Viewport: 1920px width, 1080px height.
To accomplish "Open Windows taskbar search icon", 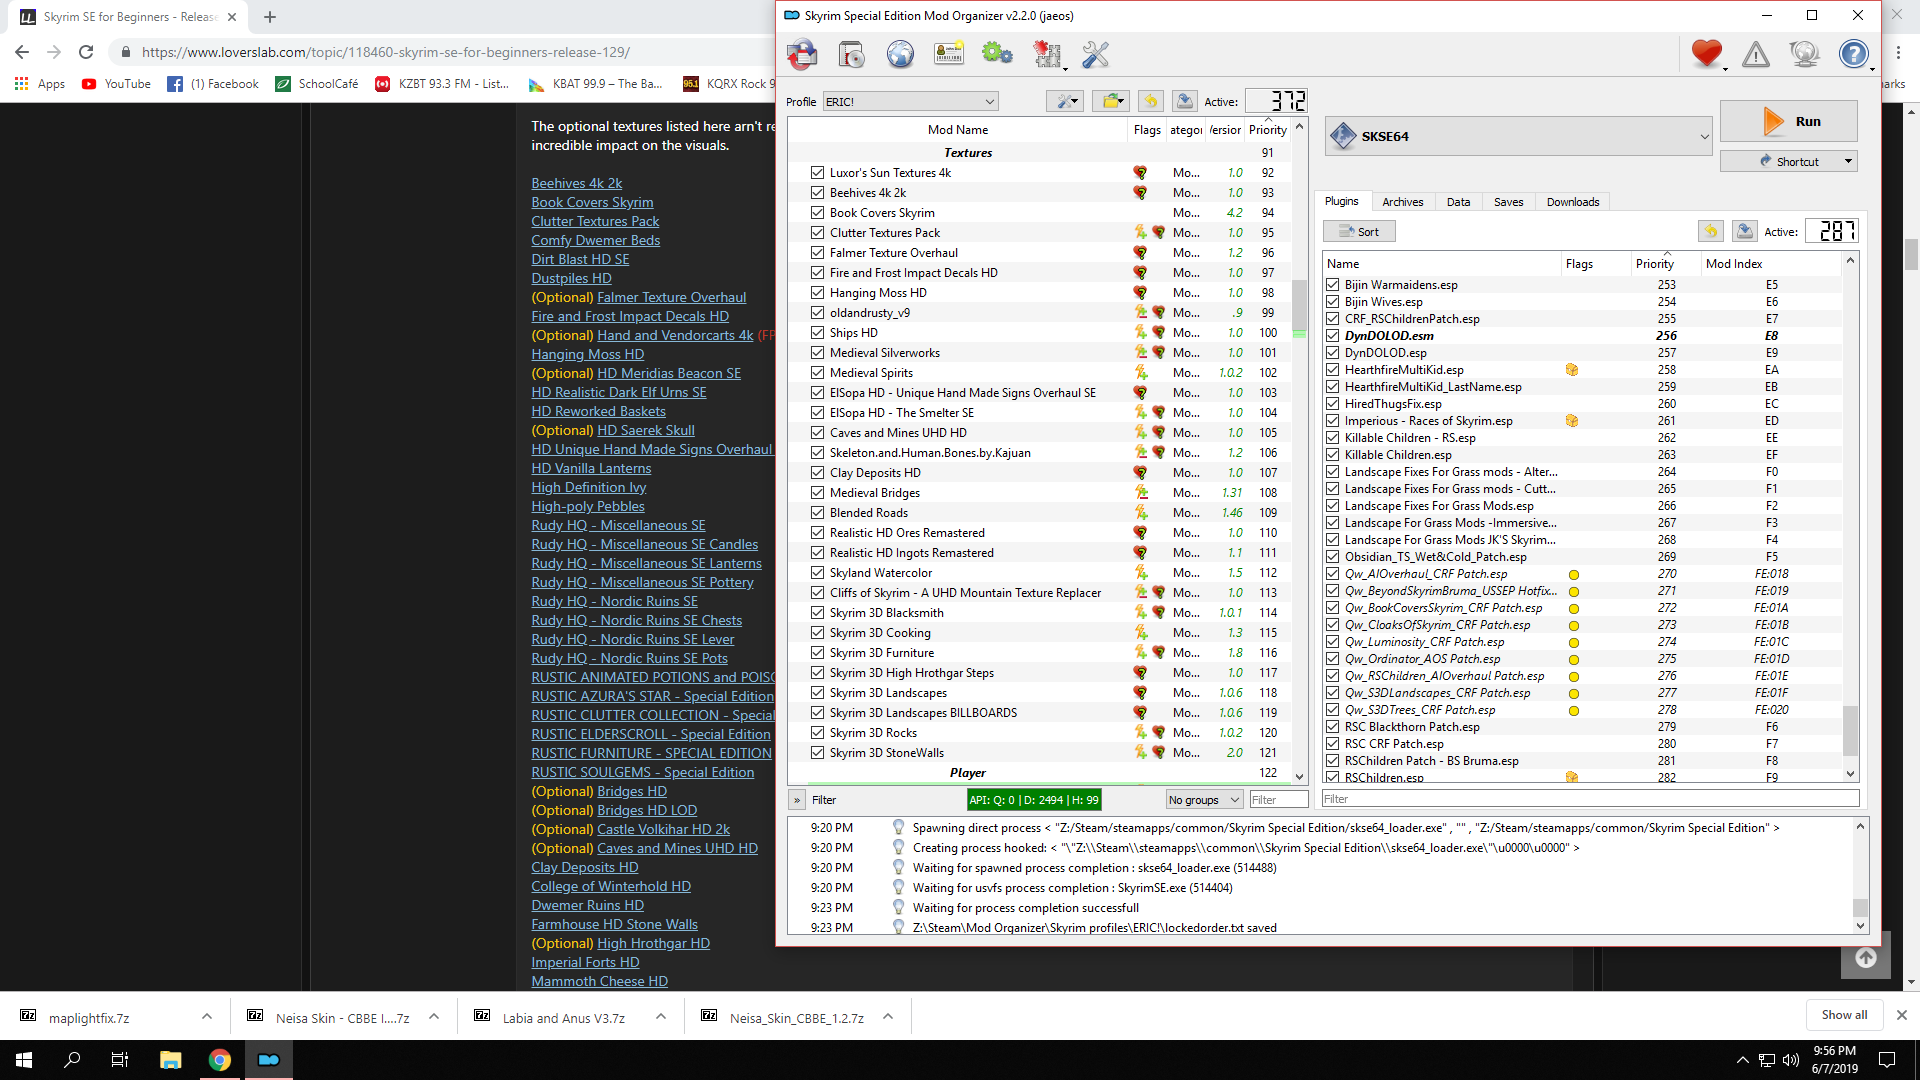I will (x=72, y=1060).
